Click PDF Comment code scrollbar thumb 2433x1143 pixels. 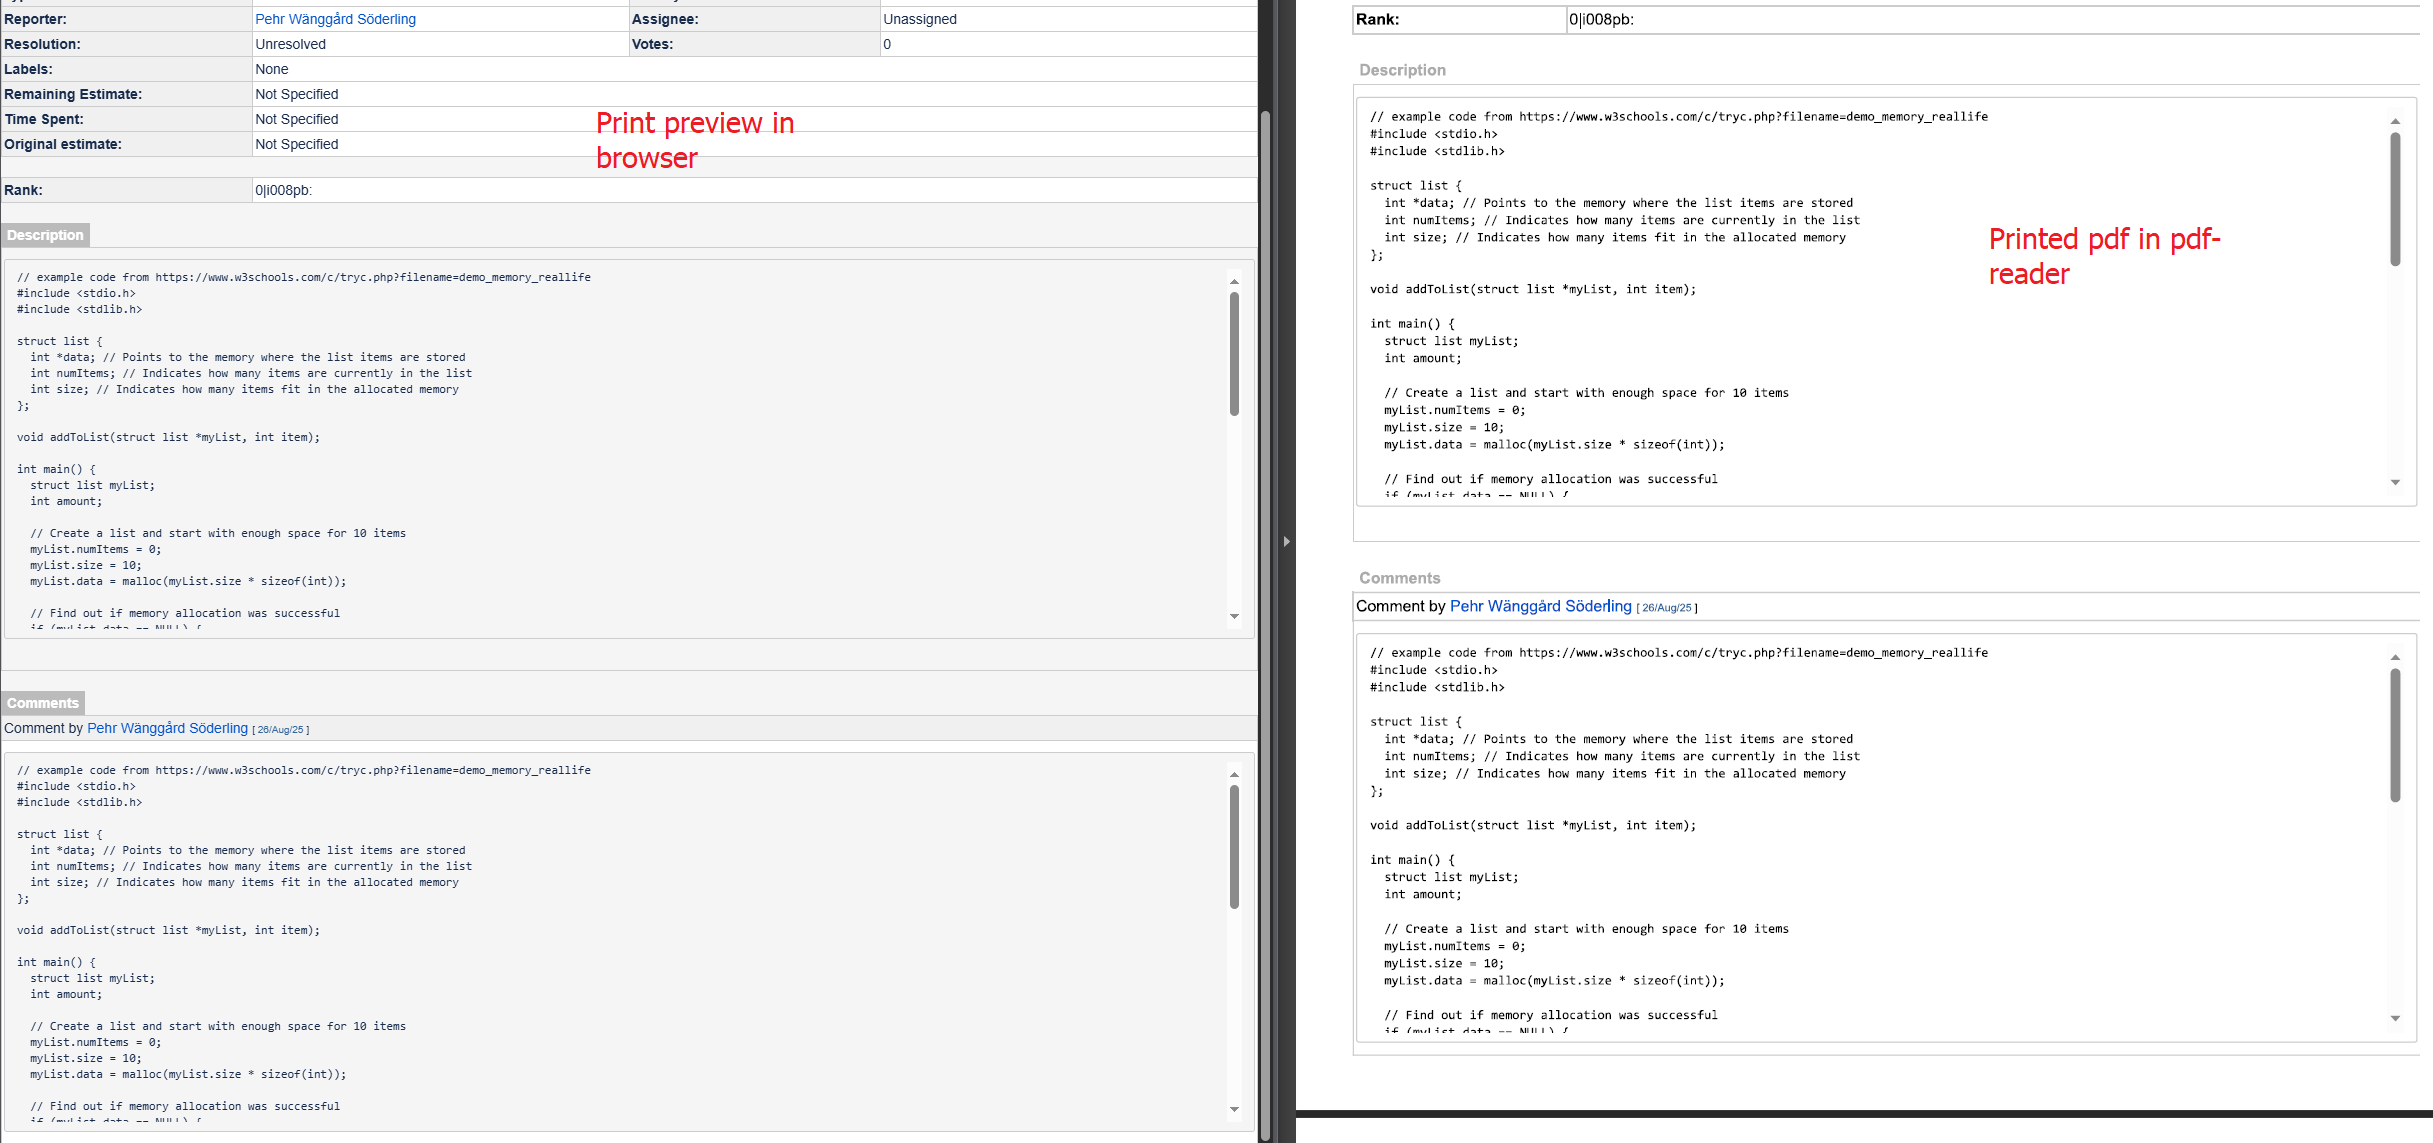click(2395, 736)
